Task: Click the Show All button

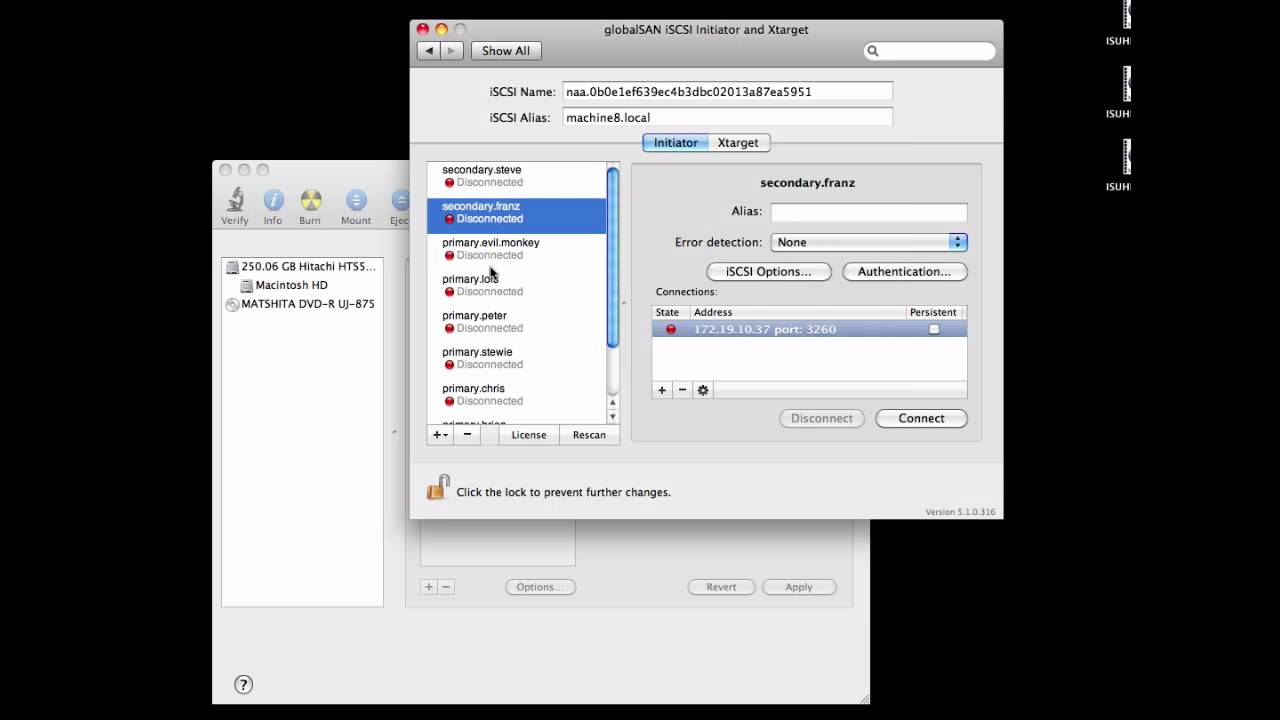Action: pyautogui.click(x=506, y=51)
